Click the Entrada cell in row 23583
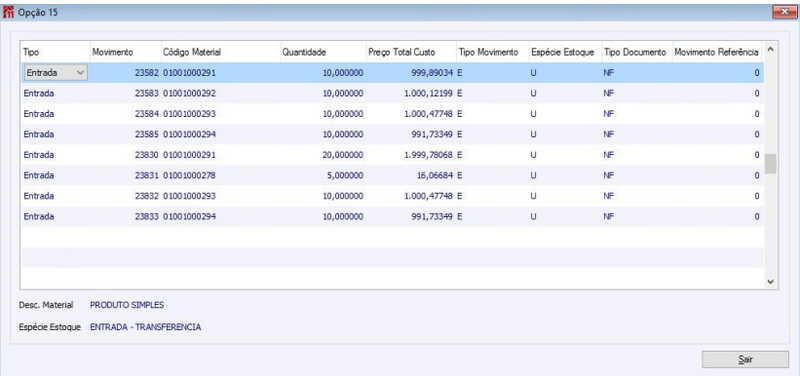Viewport: 800px width, 376px height. (39, 93)
